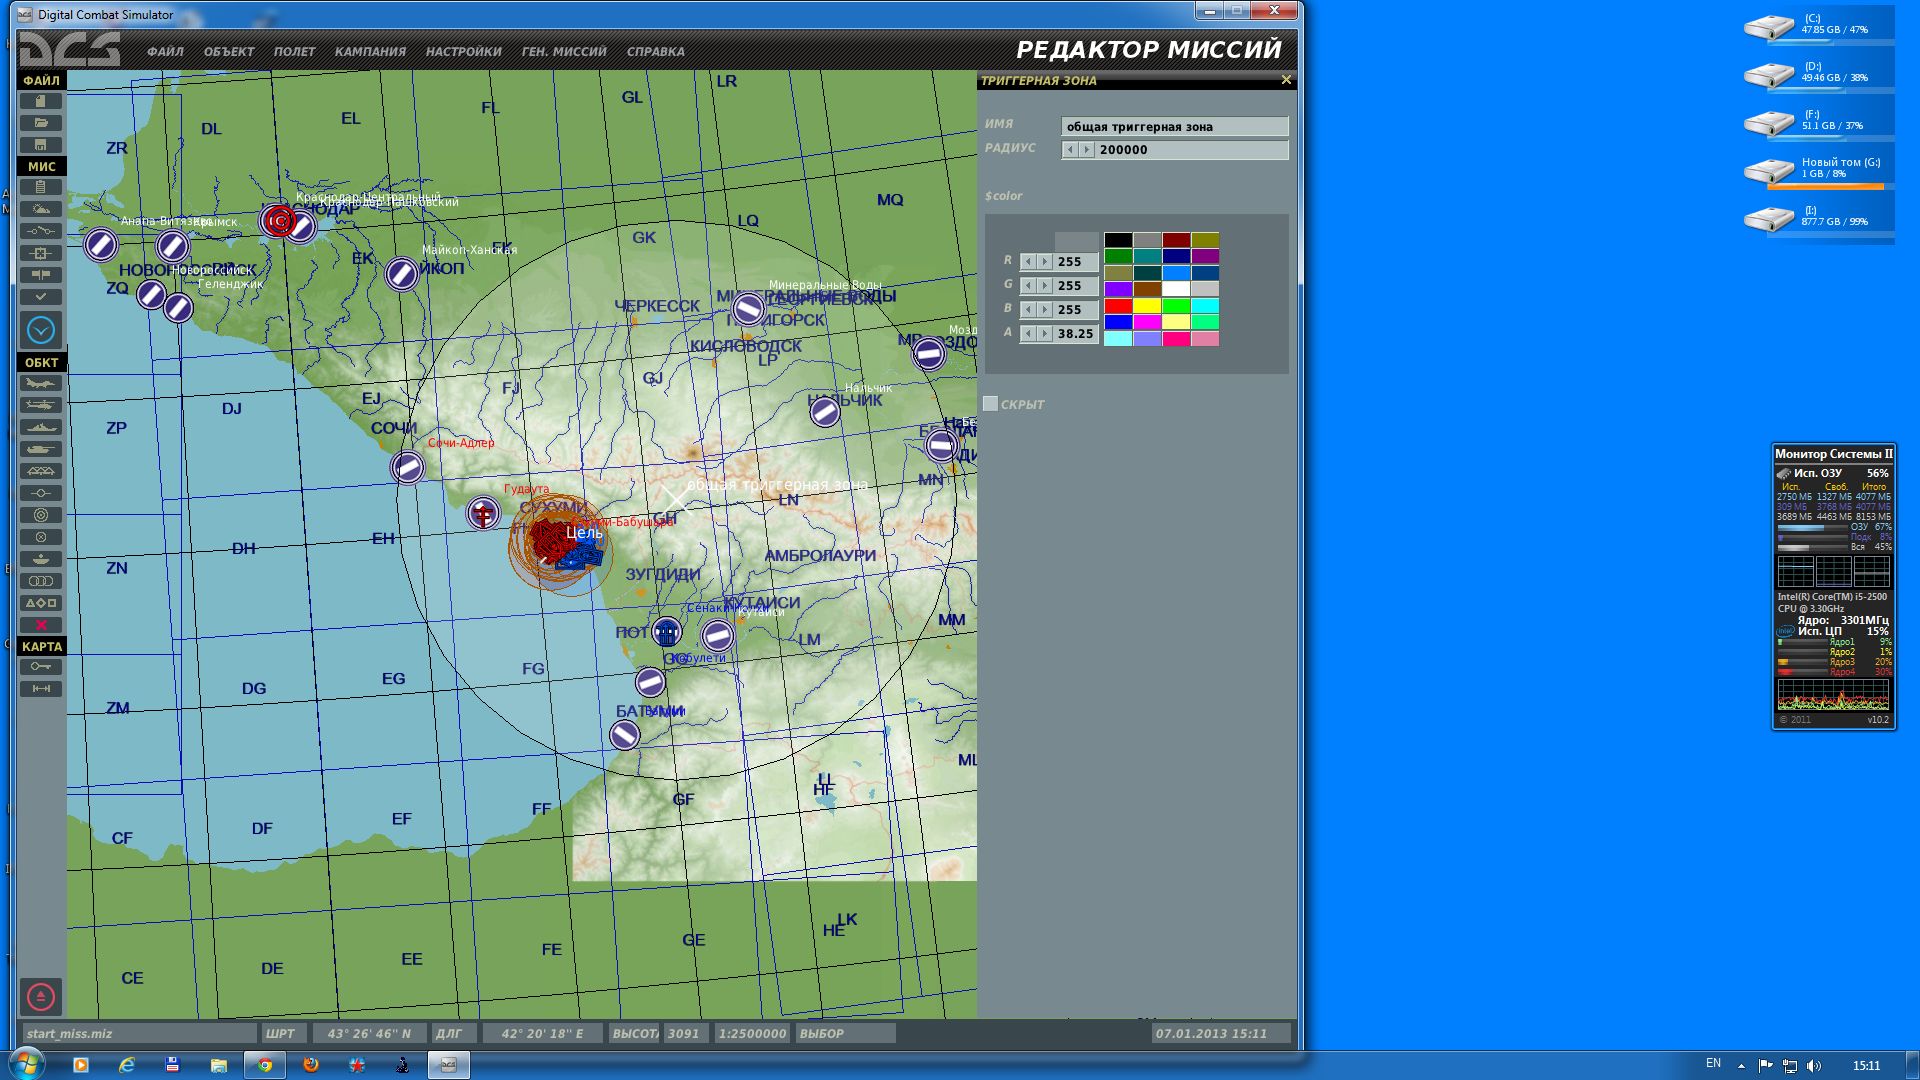This screenshot has height=1080, width=1920.
Task: Select the map distance ruler tool
Action: tap(41, 689)
